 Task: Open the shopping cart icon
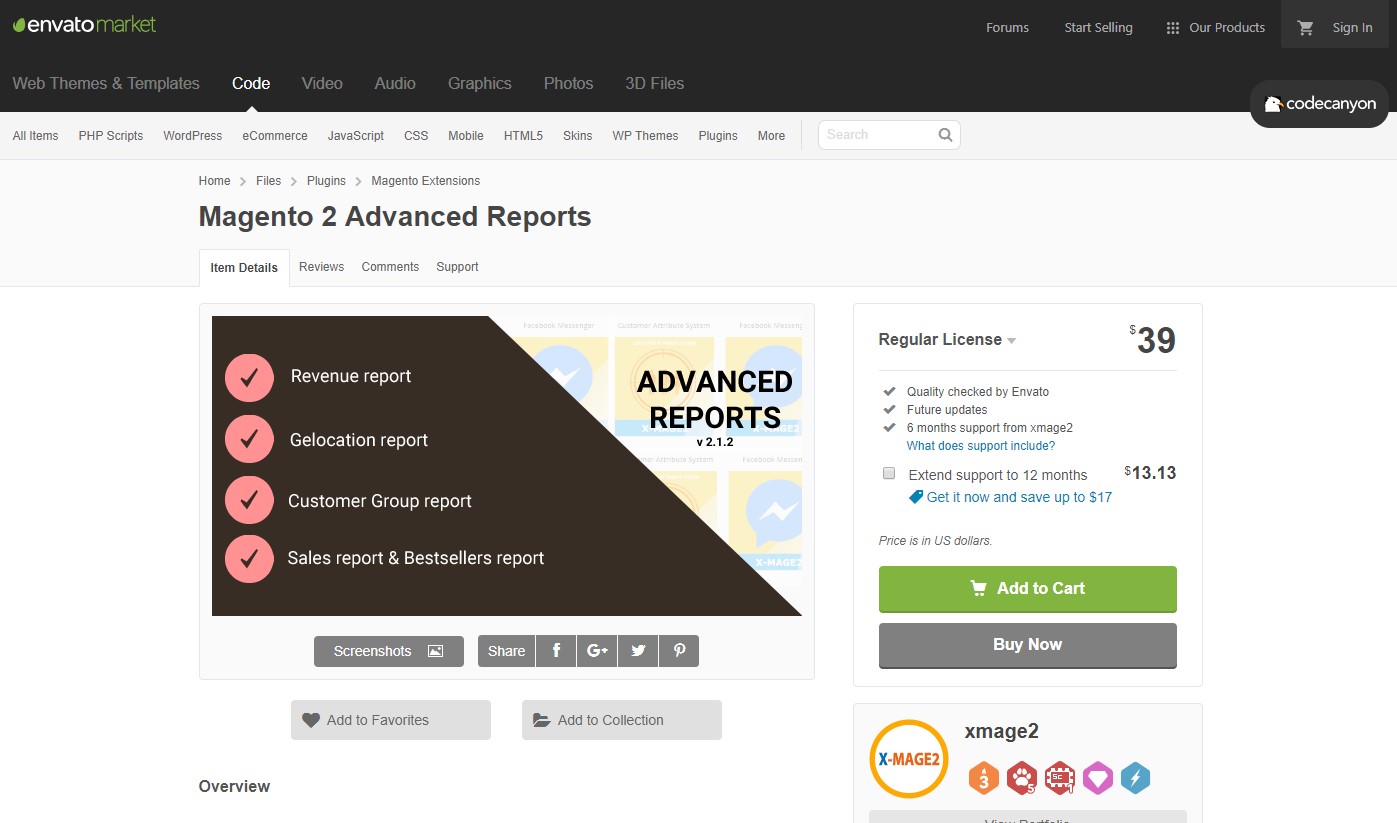[x=1305, y=28]
